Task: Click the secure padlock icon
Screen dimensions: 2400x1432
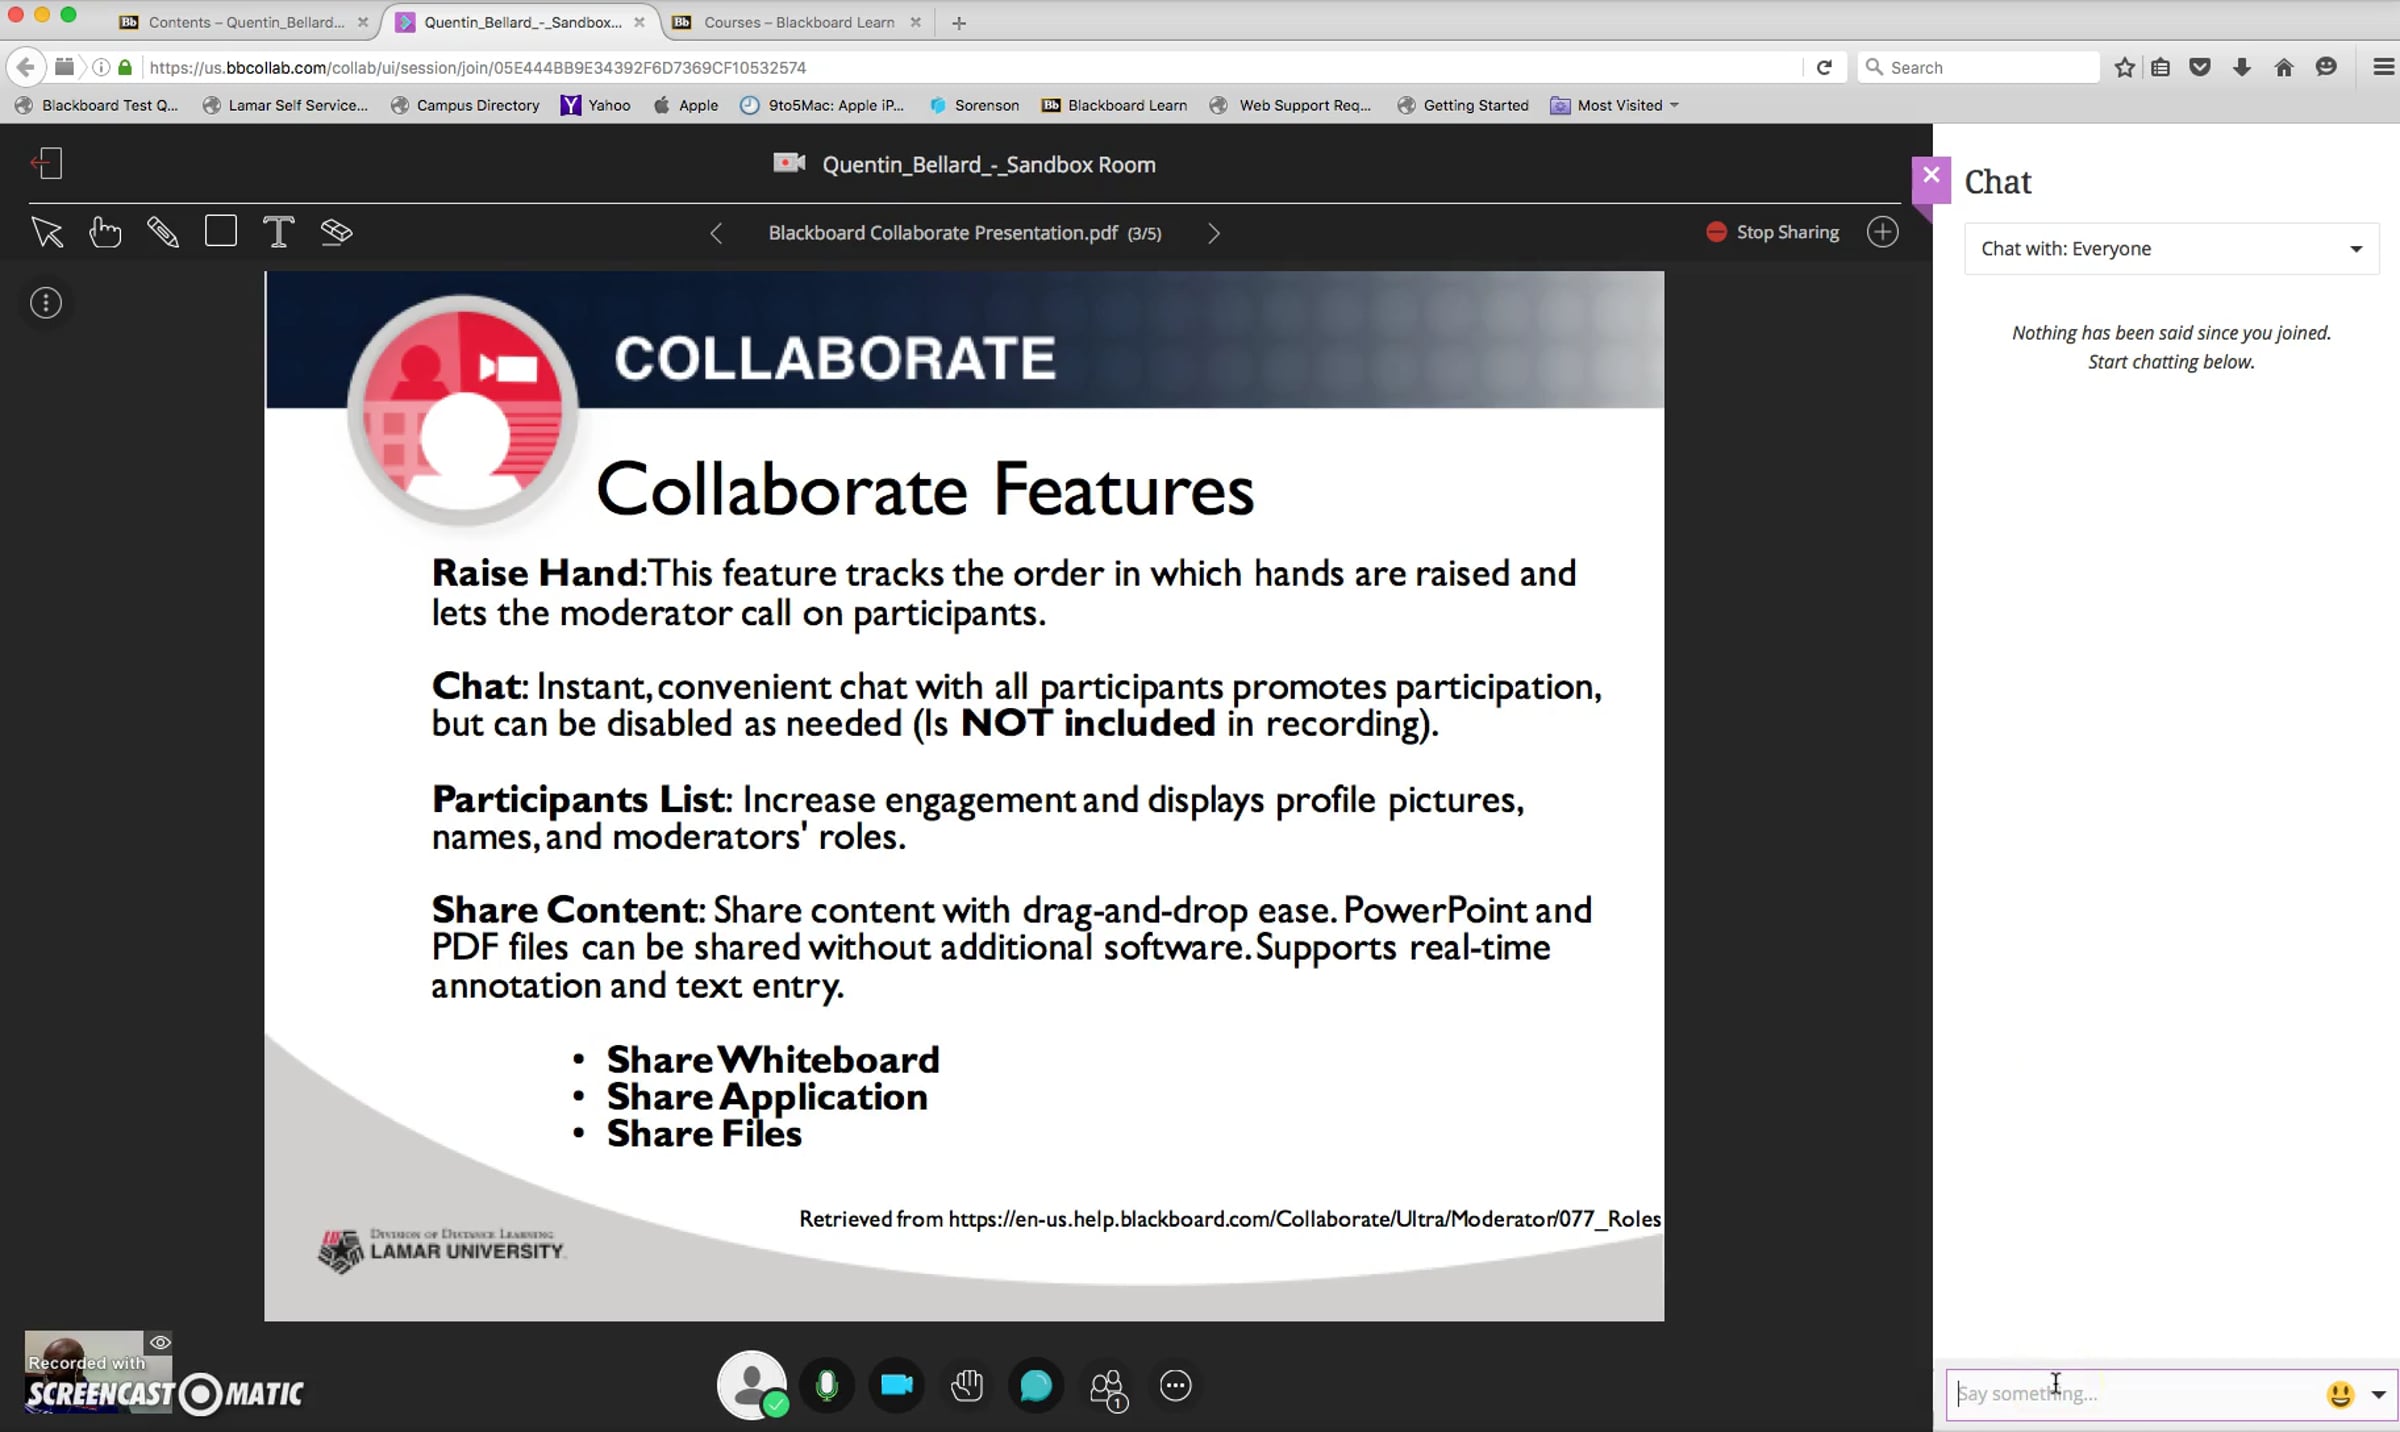Action: [125, 67]
